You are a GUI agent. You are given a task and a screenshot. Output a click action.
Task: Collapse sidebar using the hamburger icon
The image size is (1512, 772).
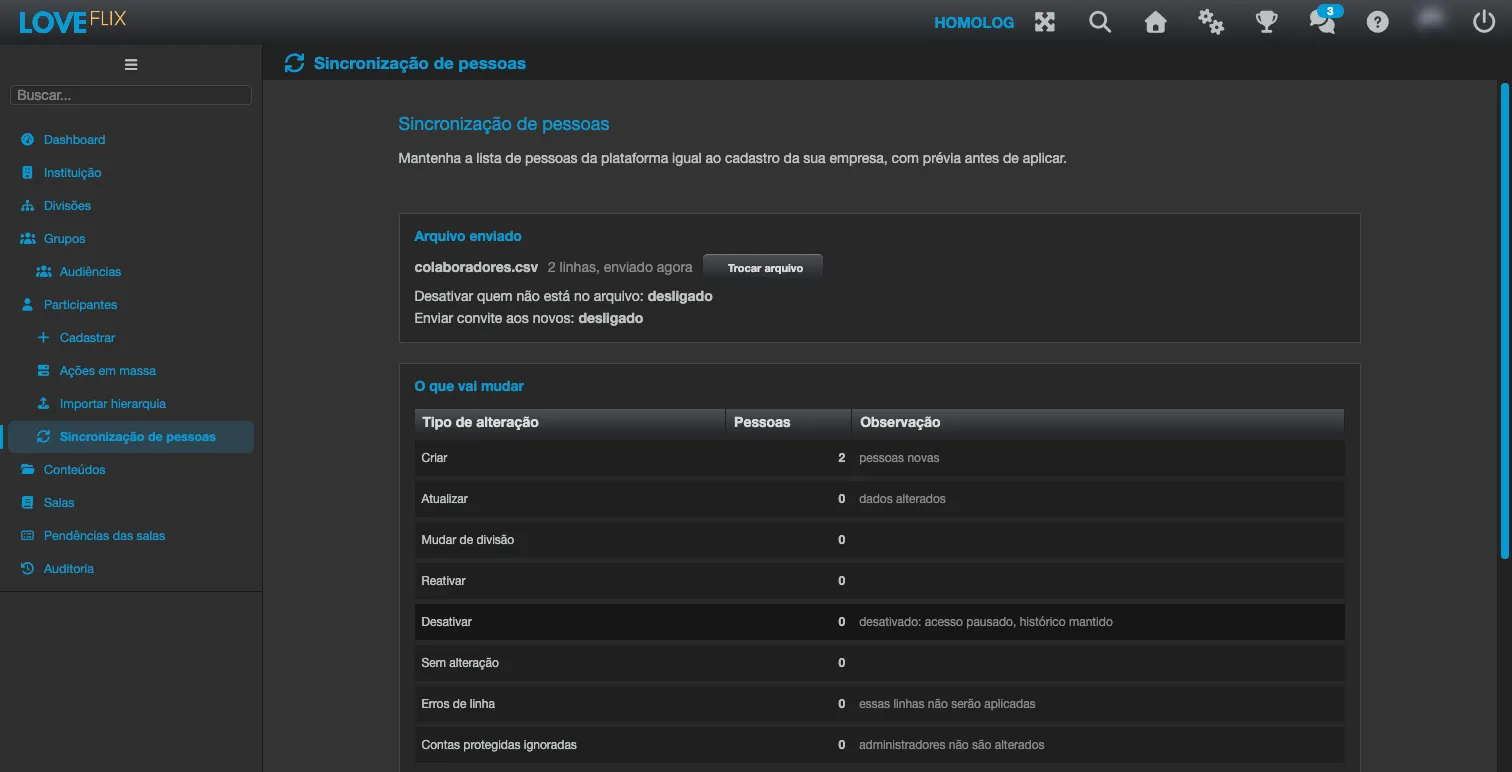(131, 65)
